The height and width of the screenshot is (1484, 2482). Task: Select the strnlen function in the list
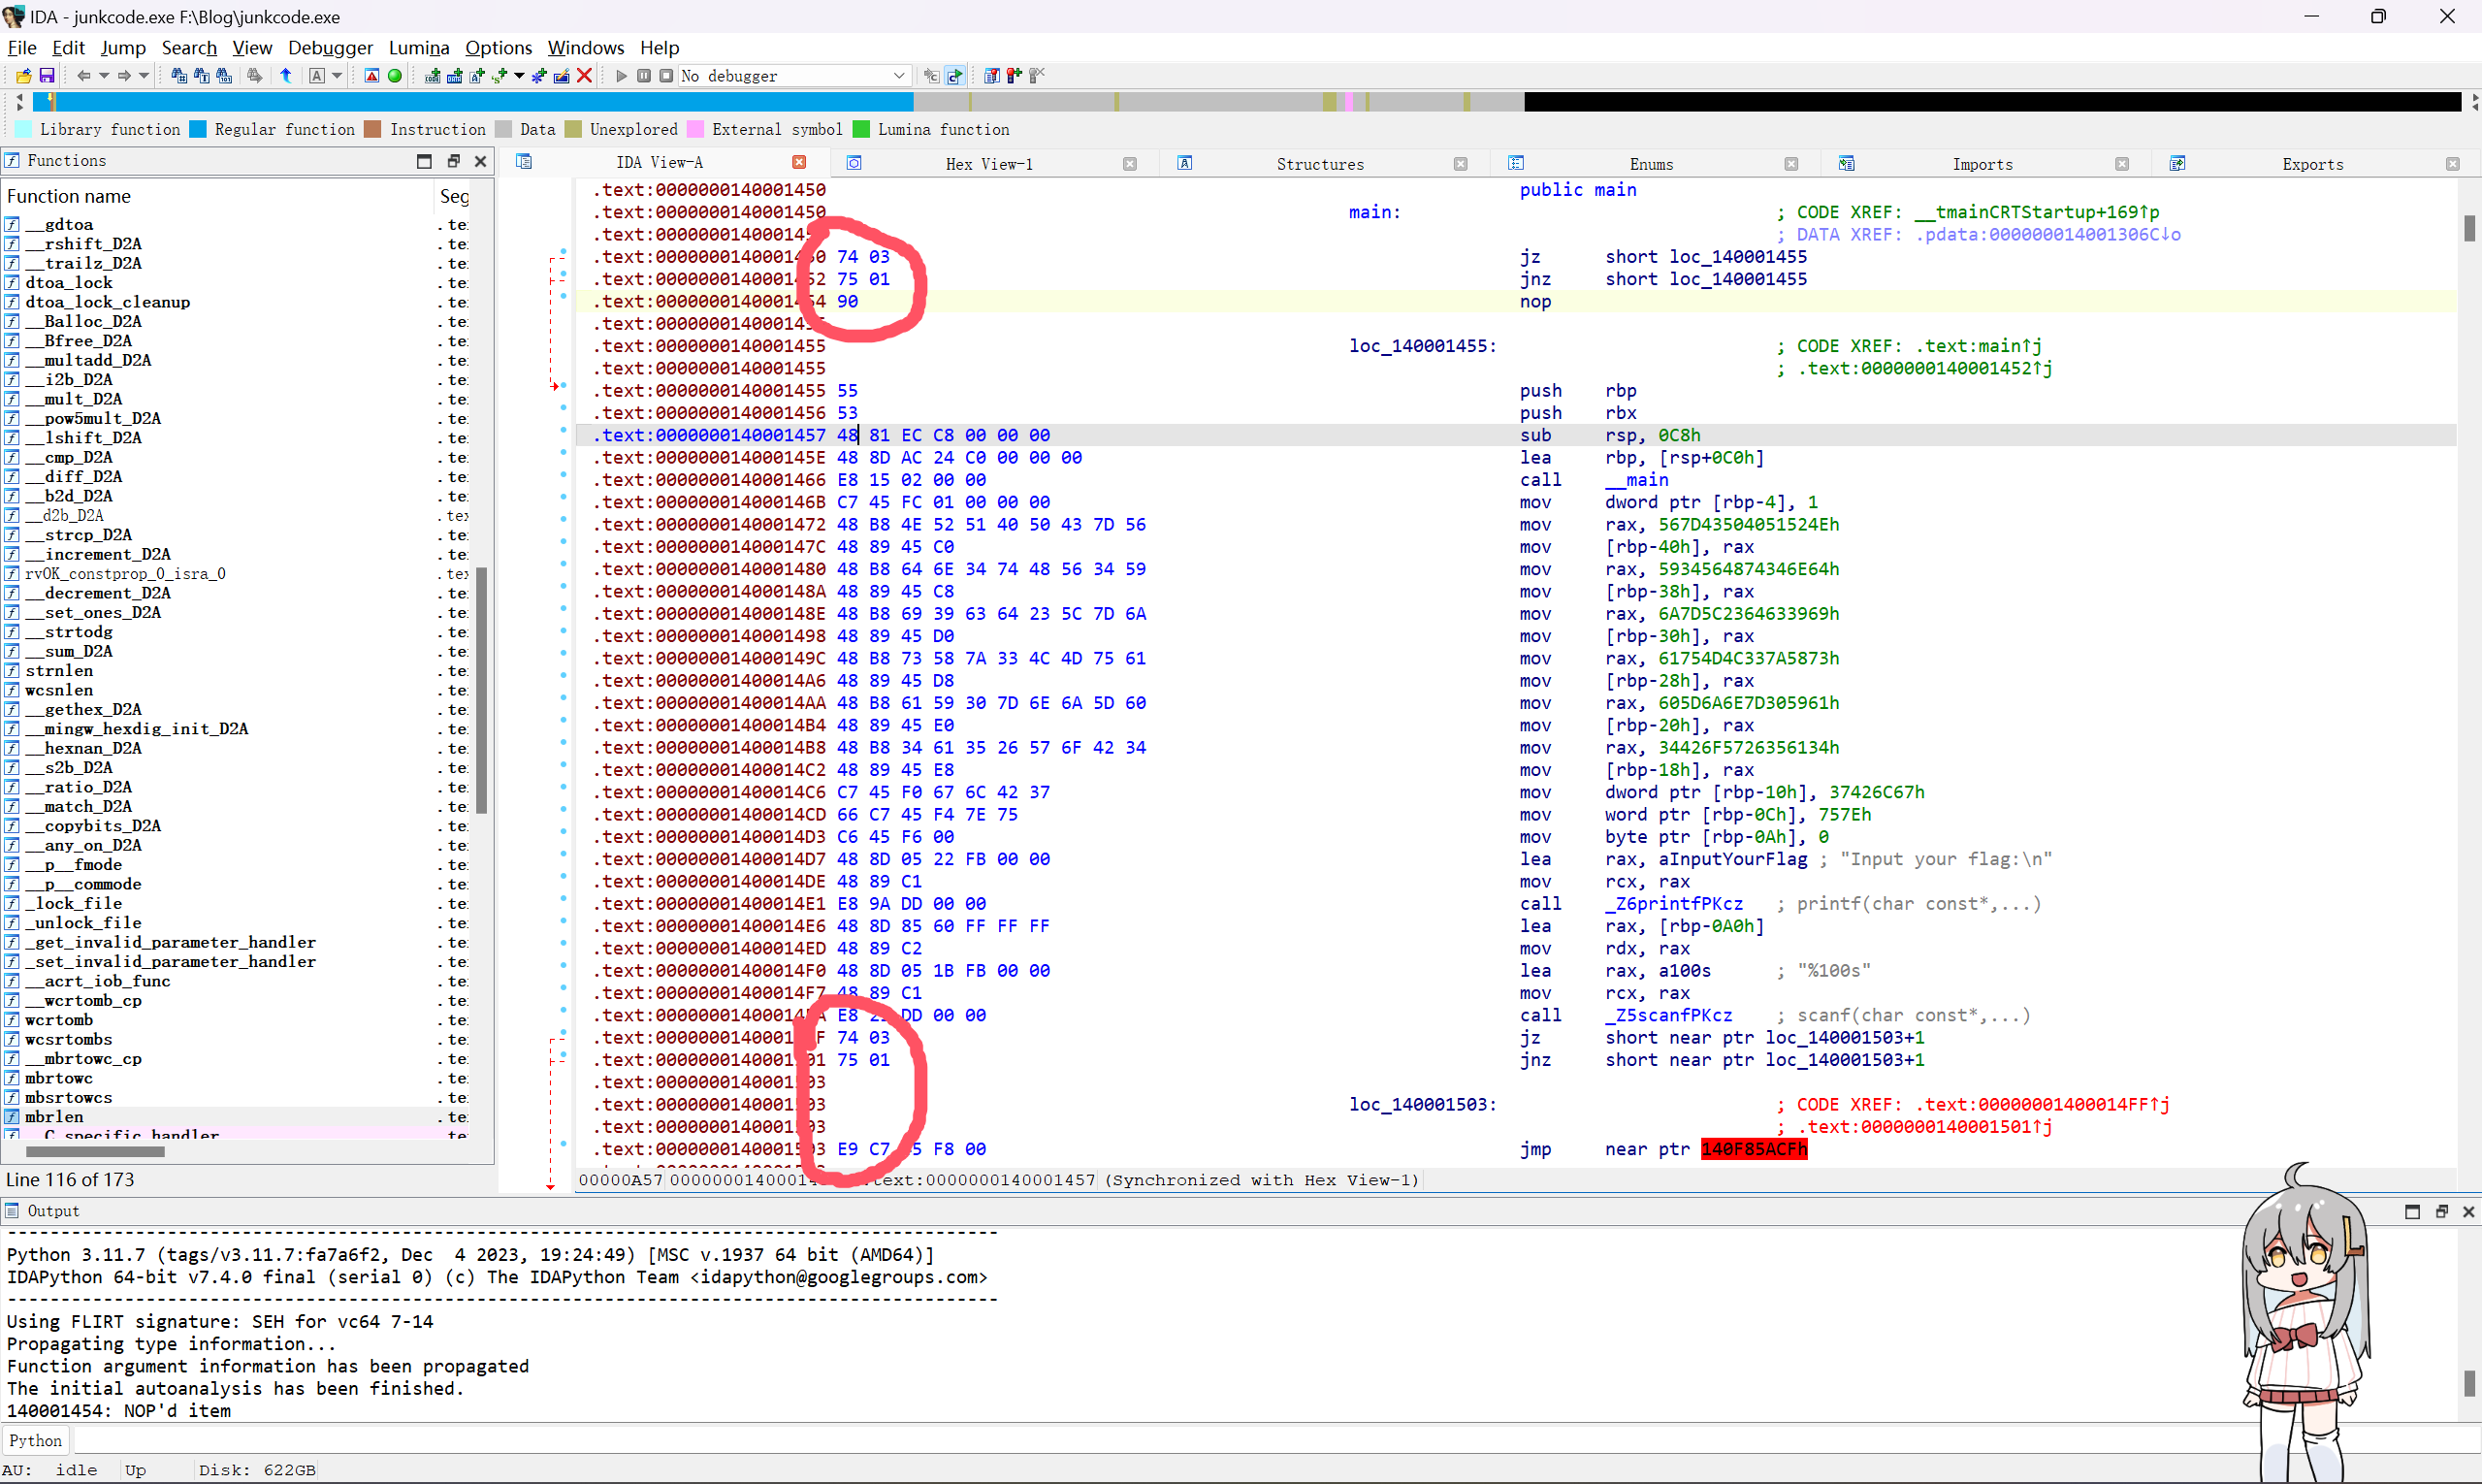pyautogui.click(x=59, y=671)
